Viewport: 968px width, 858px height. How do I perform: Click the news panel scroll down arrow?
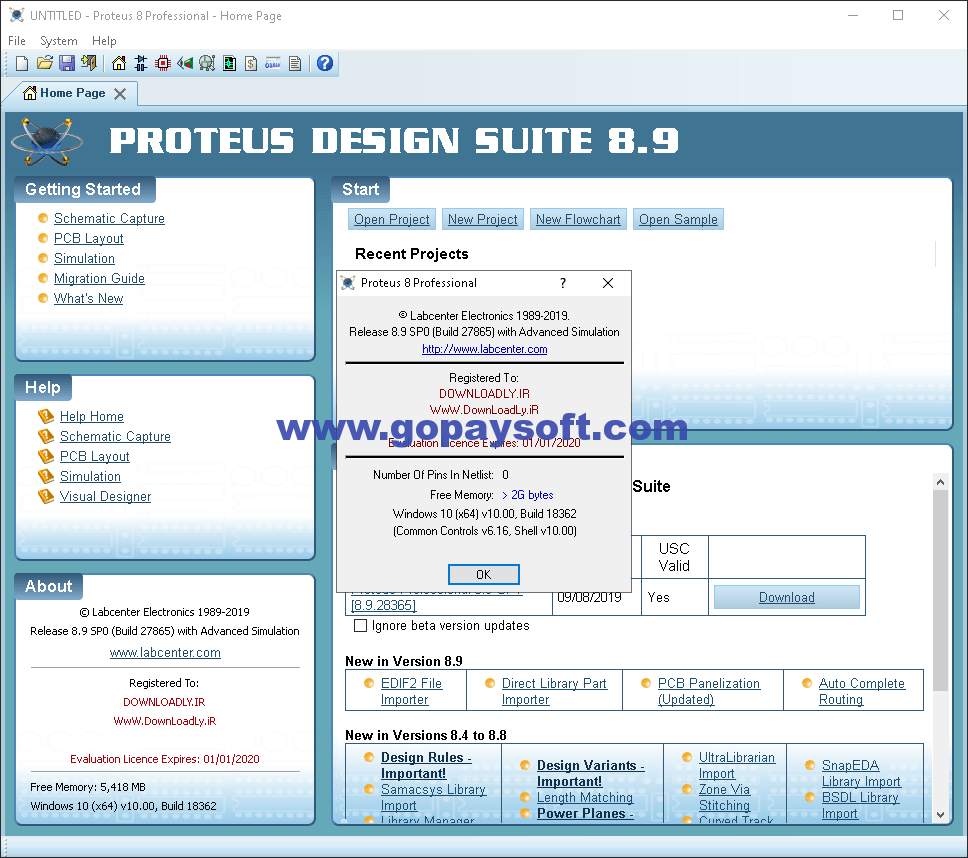click(940, 815)
